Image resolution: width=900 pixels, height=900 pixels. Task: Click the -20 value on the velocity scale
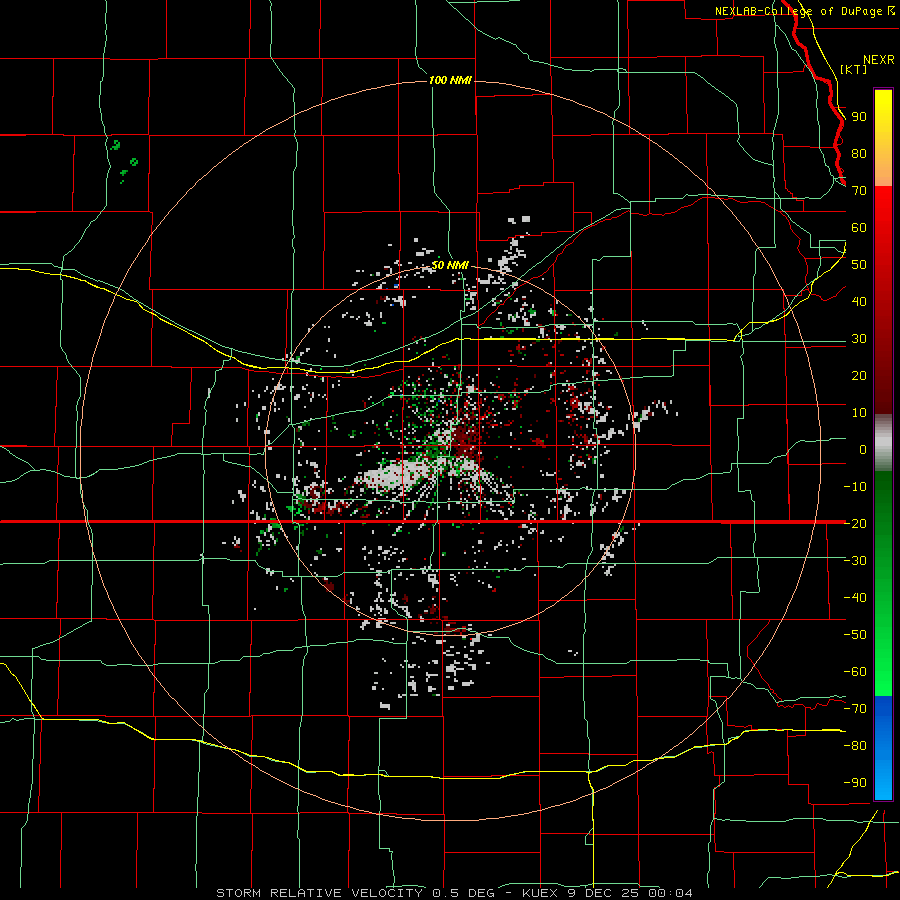click(855, 524)
